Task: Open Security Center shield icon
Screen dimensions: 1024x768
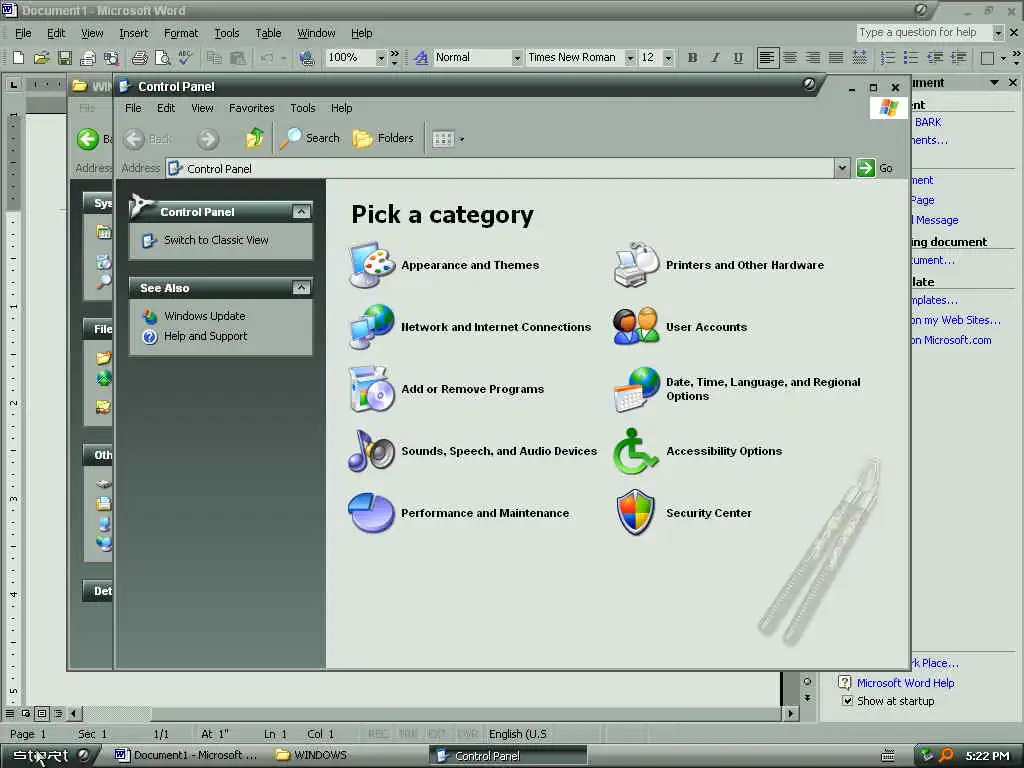Action: pyautogui.click(x=636, y=513)
